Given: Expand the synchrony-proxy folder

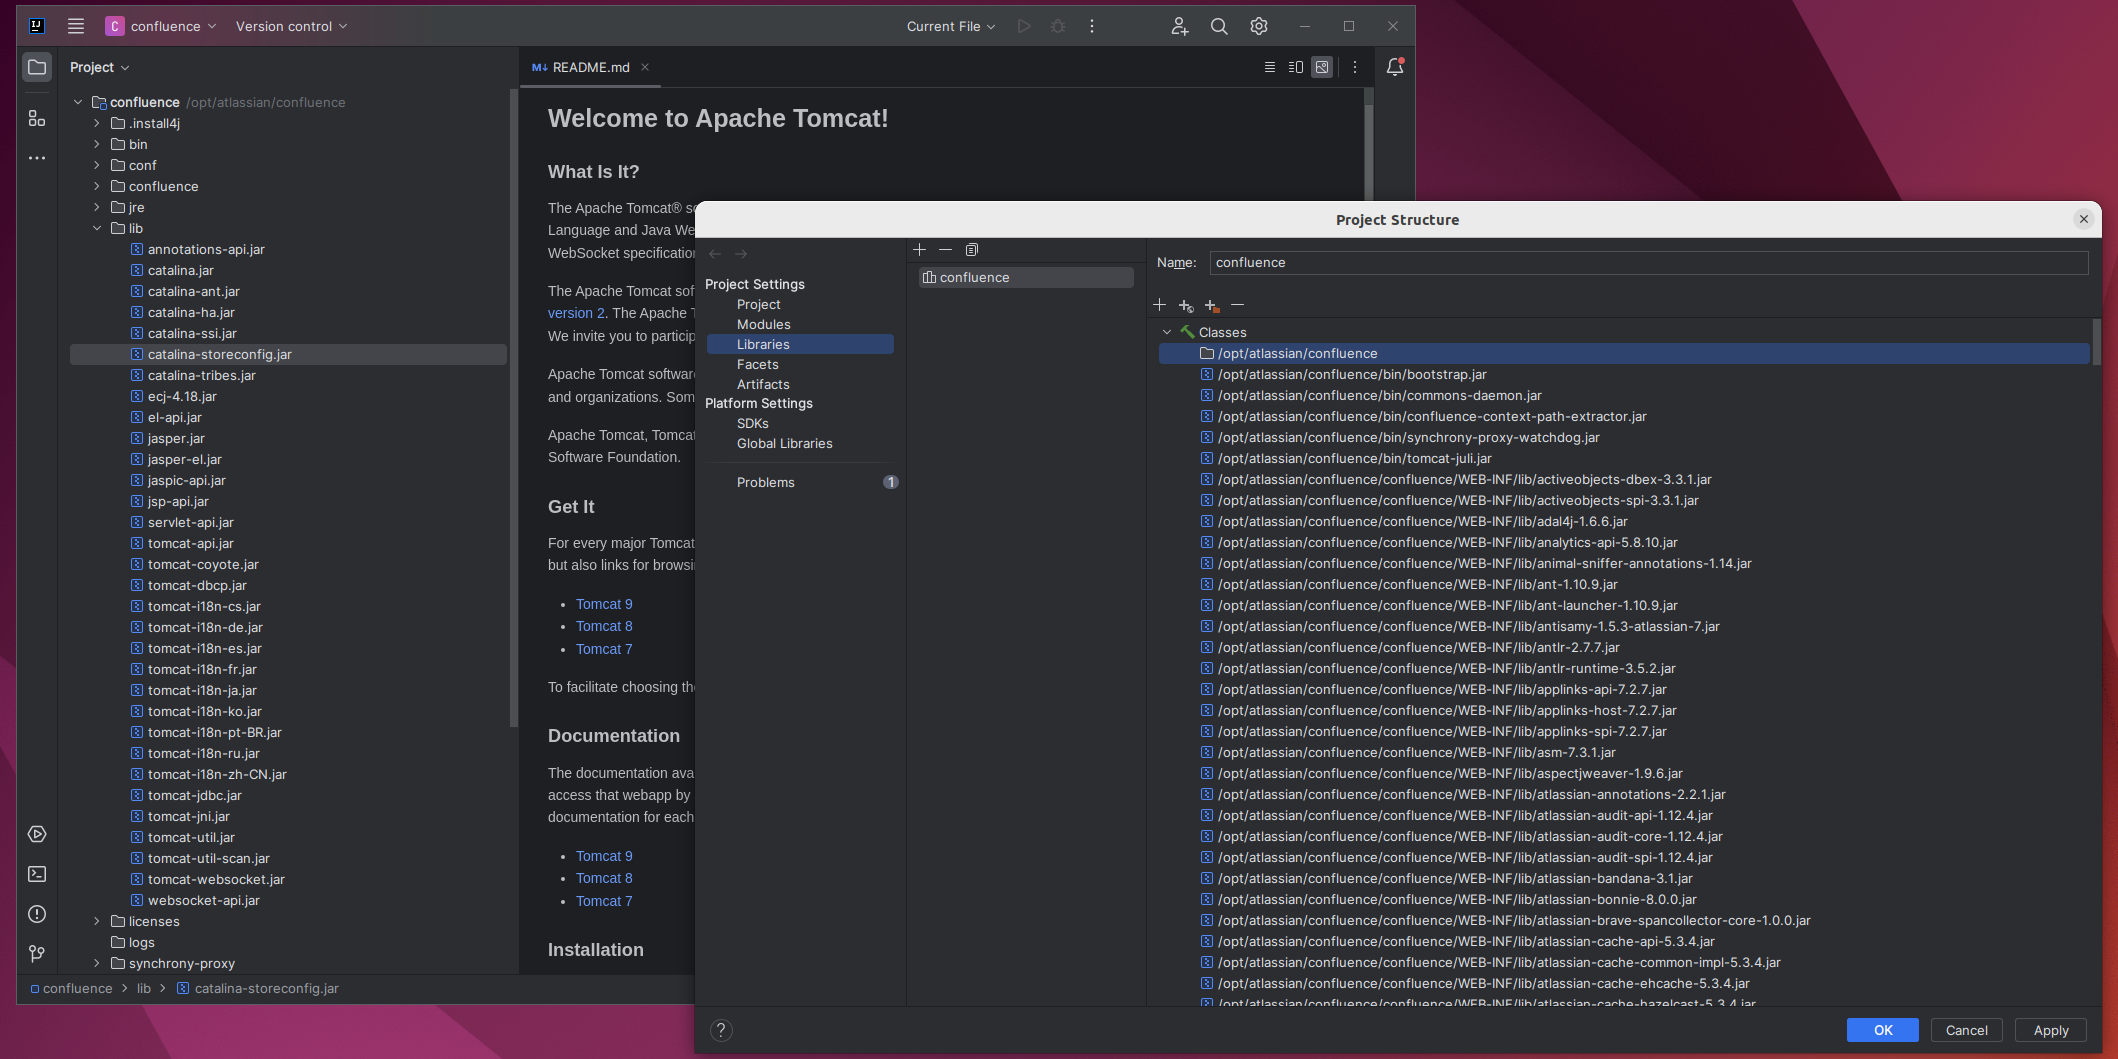Looking at the screenshot, I should [97, 963].
